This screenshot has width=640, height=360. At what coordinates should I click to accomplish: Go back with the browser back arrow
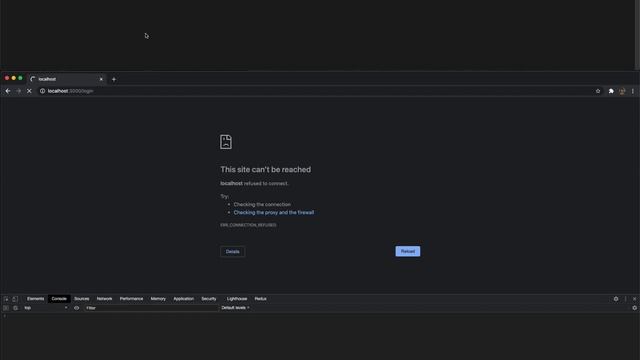8,91
